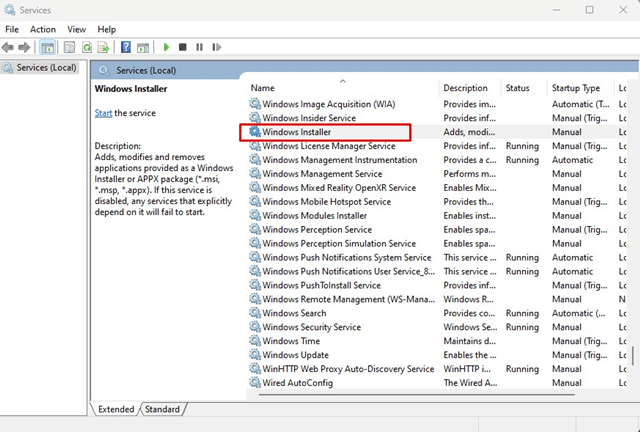Click the Pause Service toolbar icon
Viewport: 640px width, 432px height.
199,47
